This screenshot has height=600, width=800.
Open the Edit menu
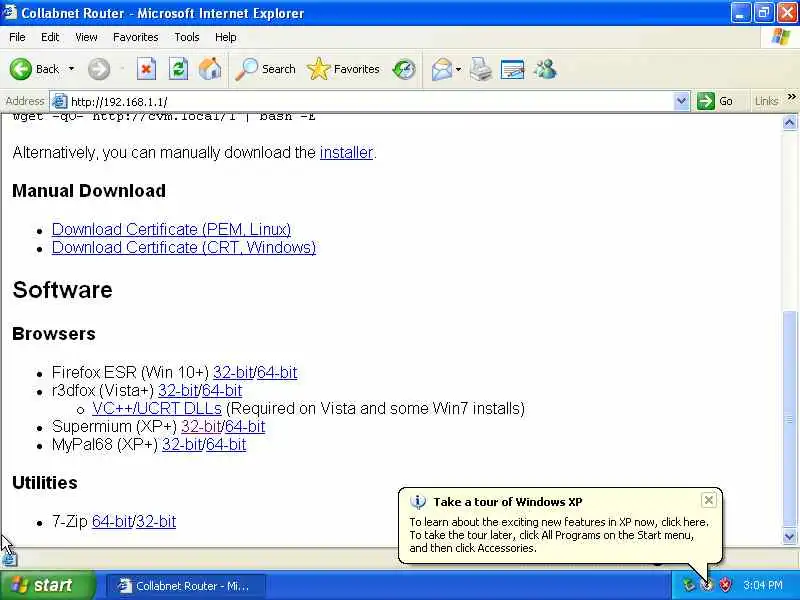50,37
